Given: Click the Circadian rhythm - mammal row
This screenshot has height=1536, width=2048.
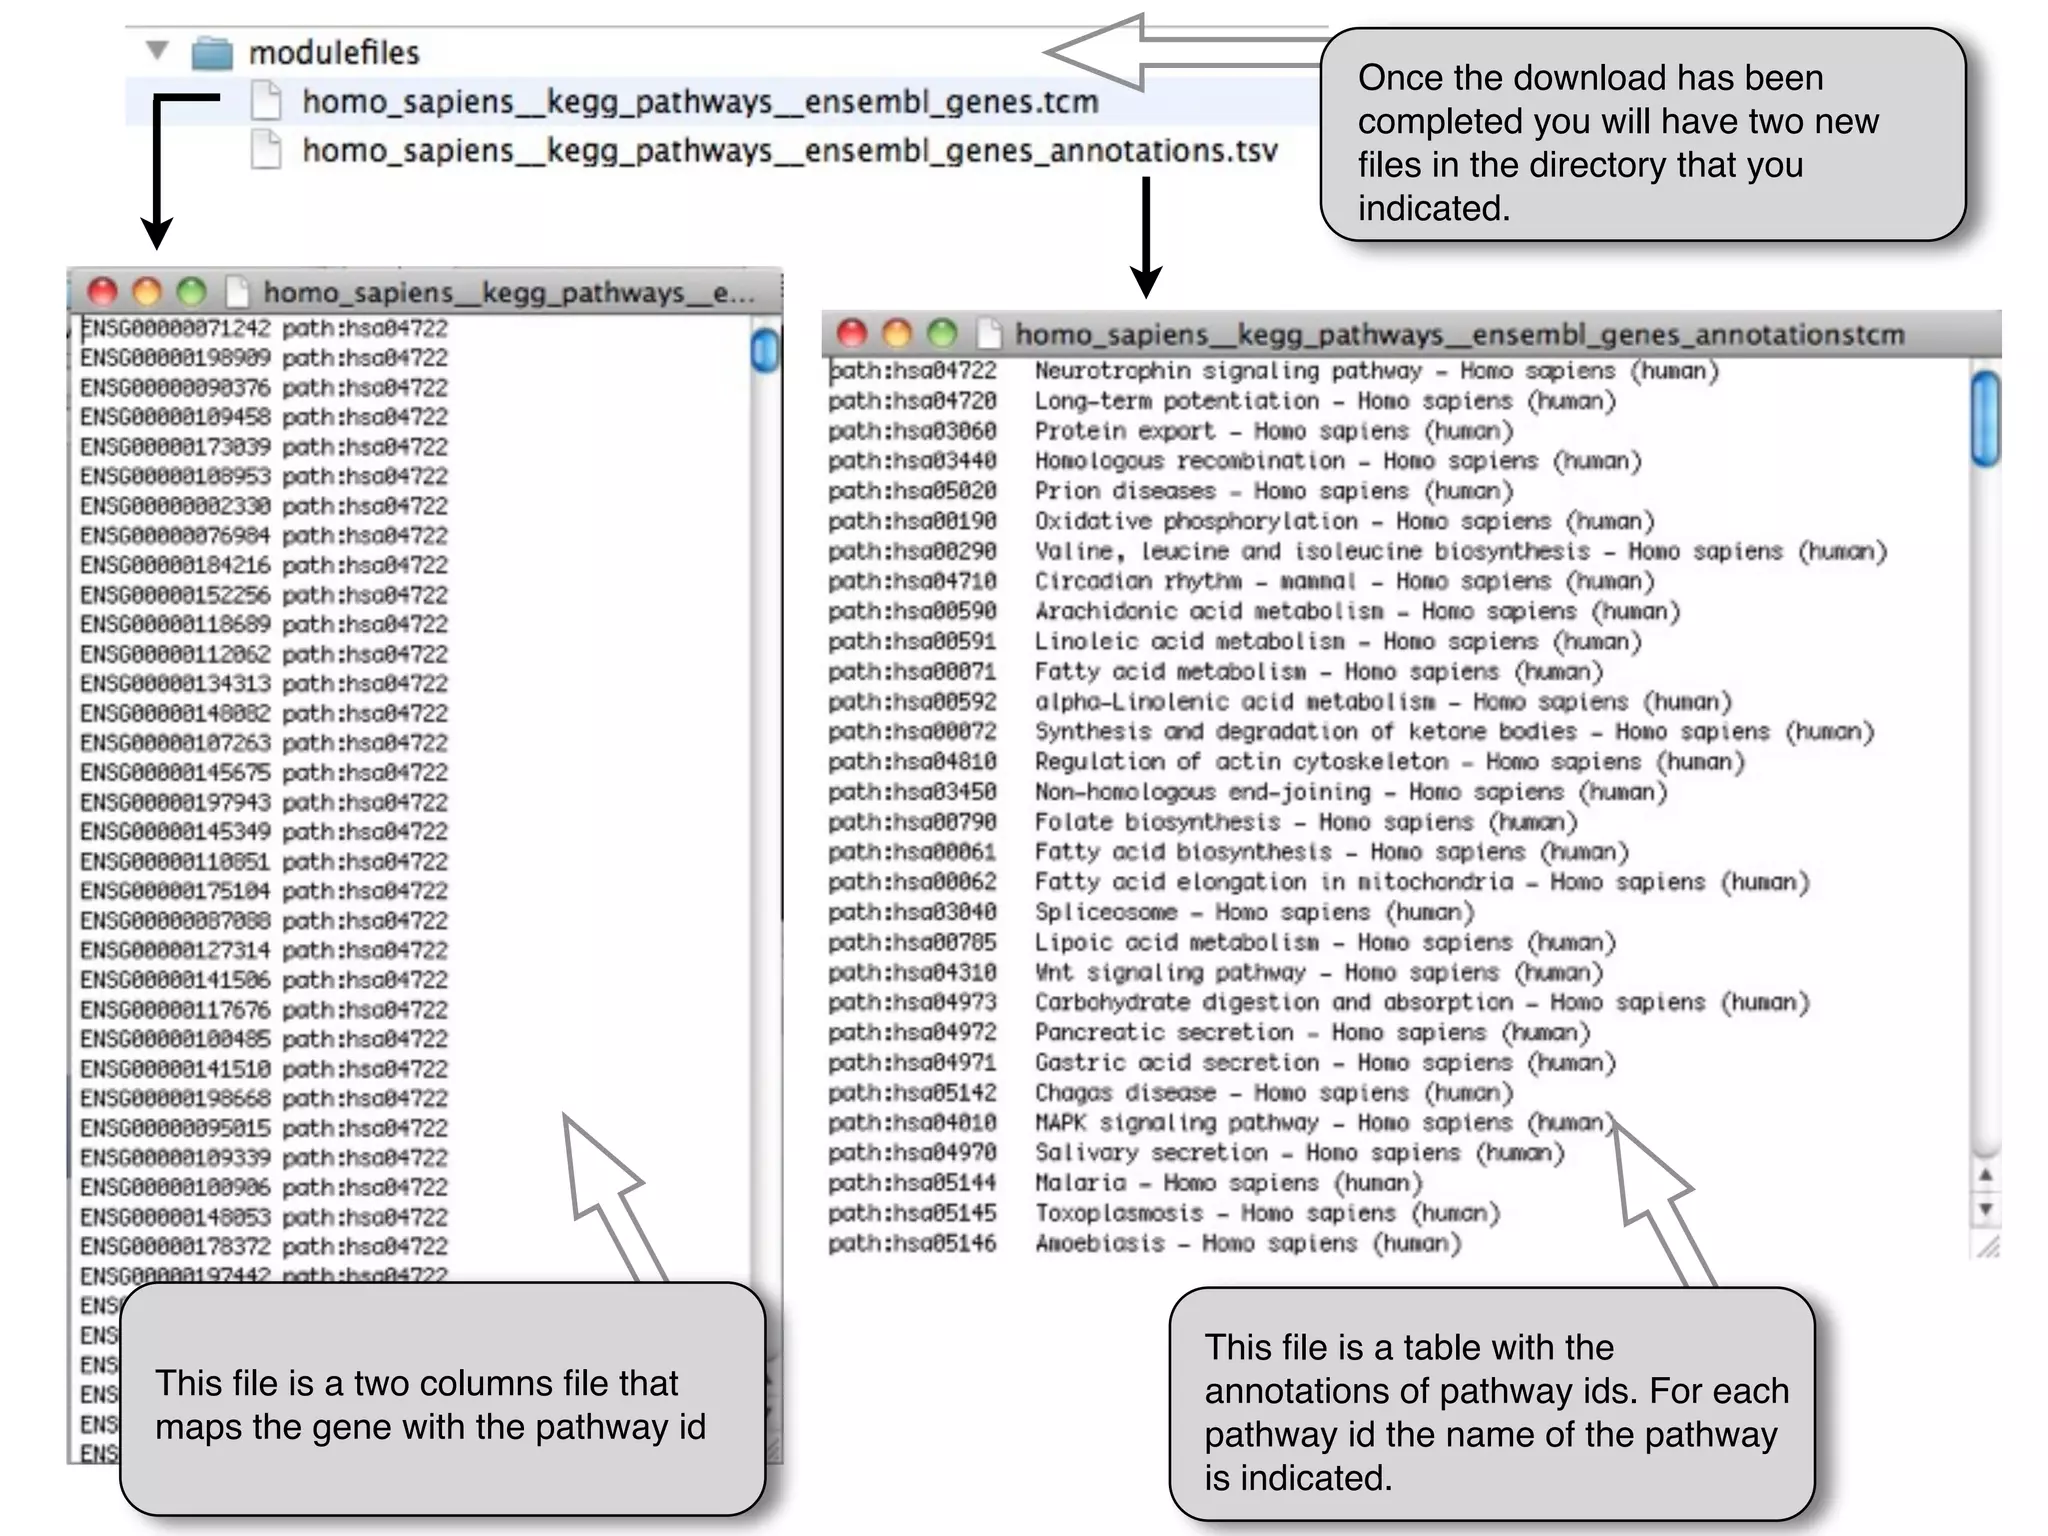Looking at the screenshot, I should [1241, 581].
